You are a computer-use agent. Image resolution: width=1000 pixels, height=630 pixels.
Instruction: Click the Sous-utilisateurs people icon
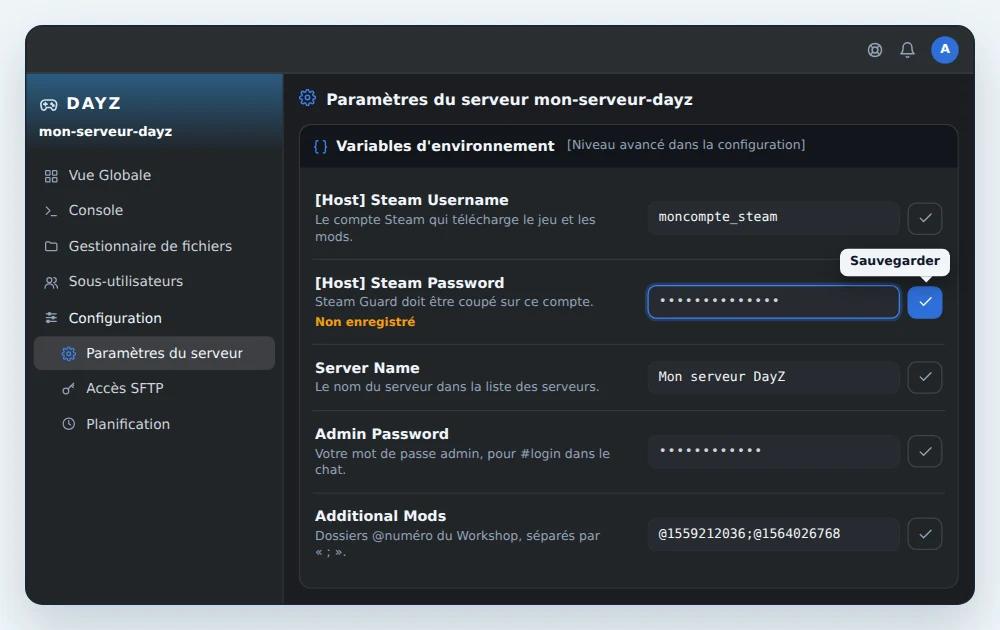pyautogui.click(x=51, y=282)
